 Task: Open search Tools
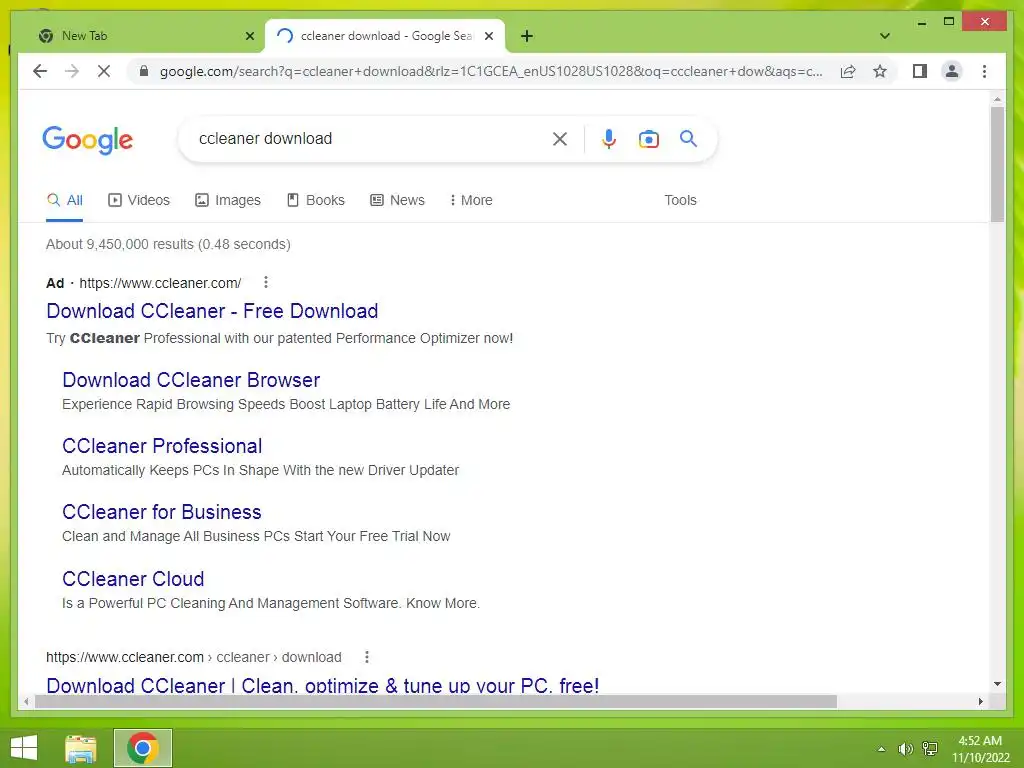tap(680, 200)
